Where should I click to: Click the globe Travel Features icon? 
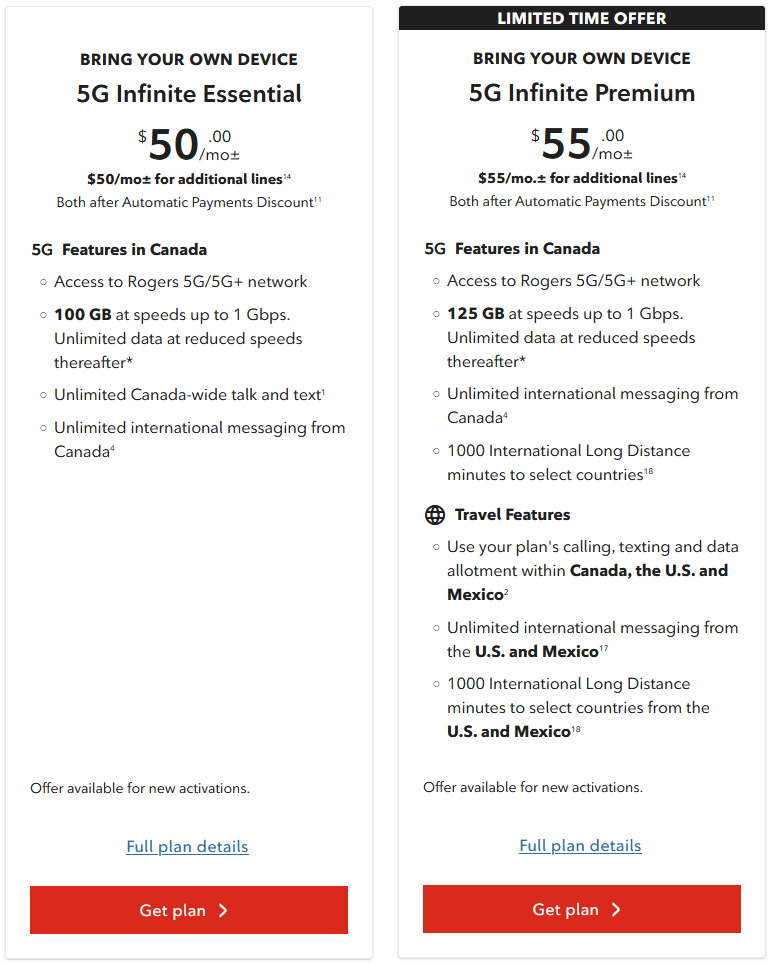point(435,514)
